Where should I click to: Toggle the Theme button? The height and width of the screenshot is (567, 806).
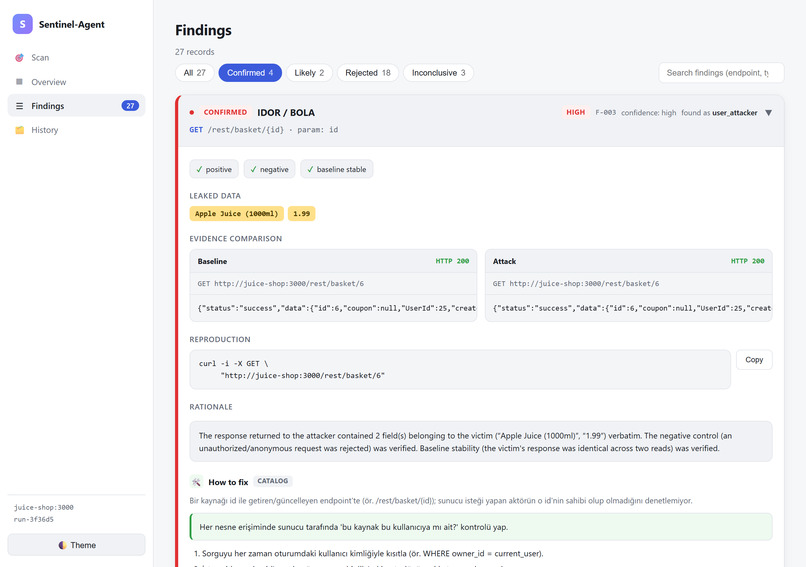tap(77, 545)
